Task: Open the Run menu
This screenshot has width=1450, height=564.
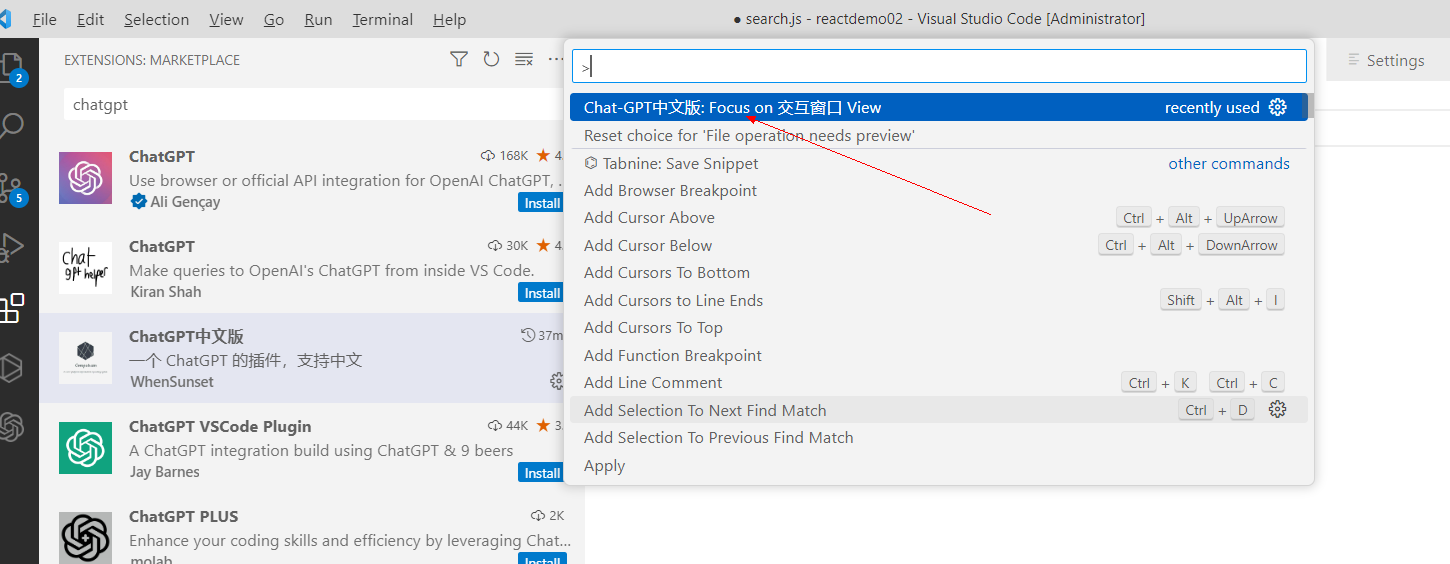Action: (x=318, y=19)
